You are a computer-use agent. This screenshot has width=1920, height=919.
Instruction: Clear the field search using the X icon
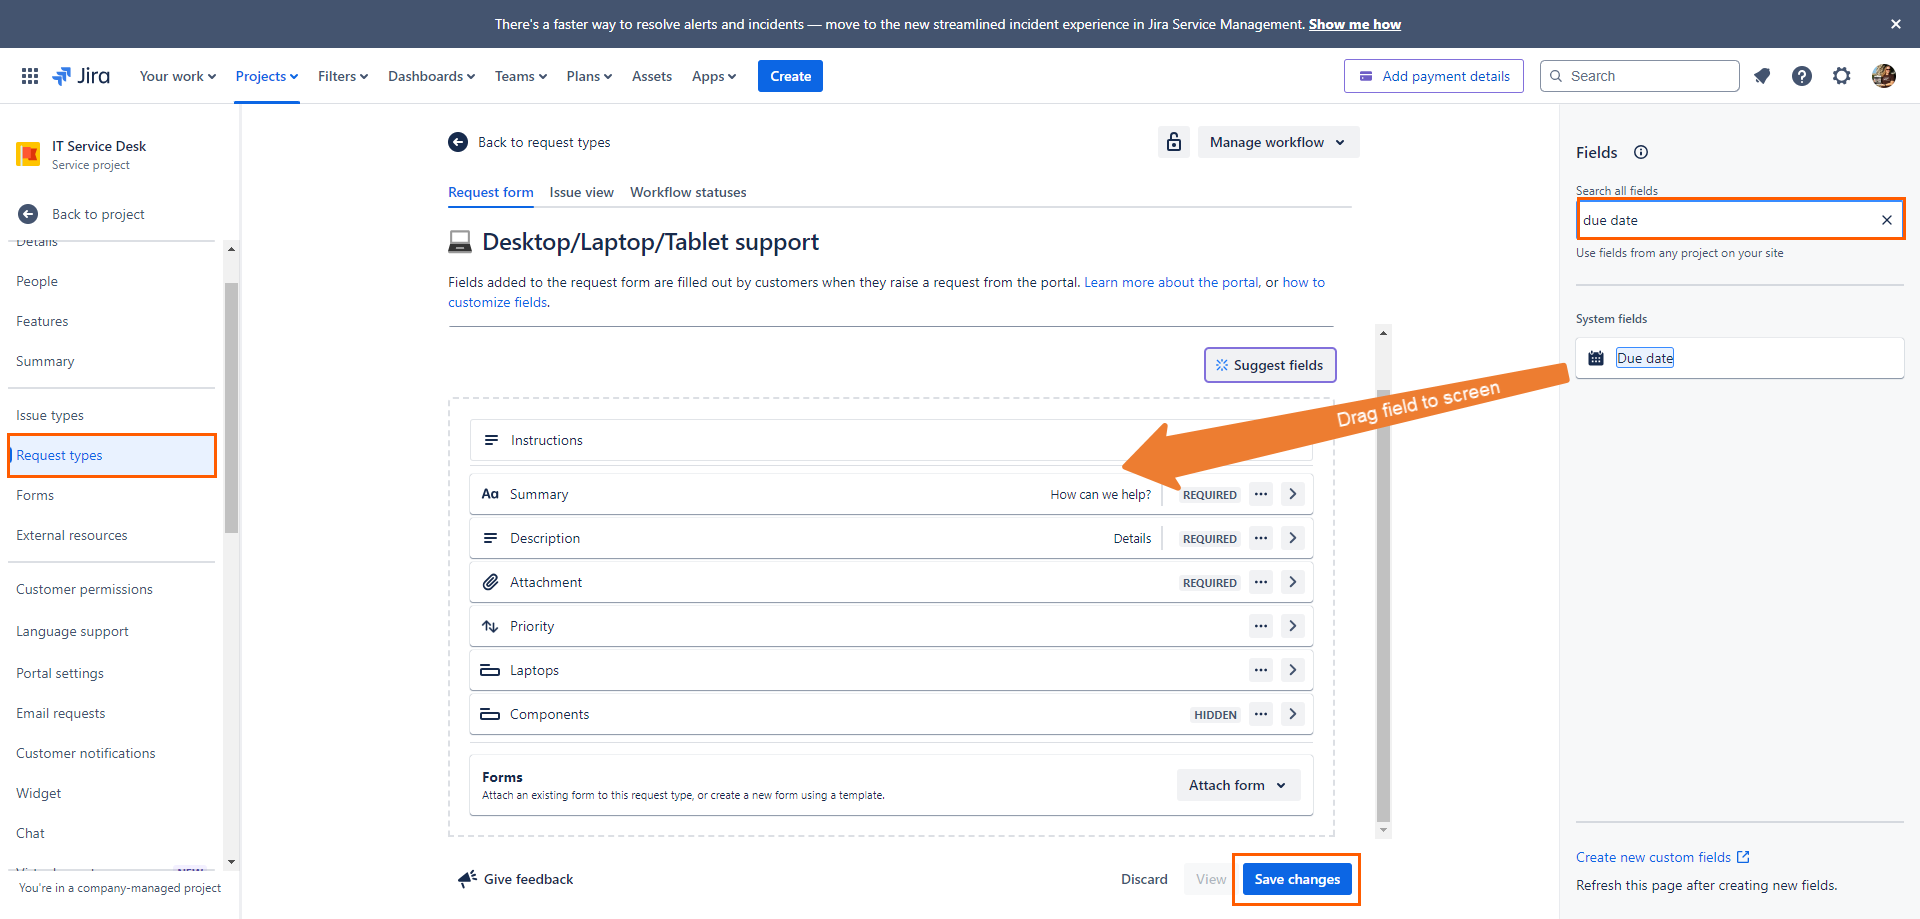(1887, 220)
